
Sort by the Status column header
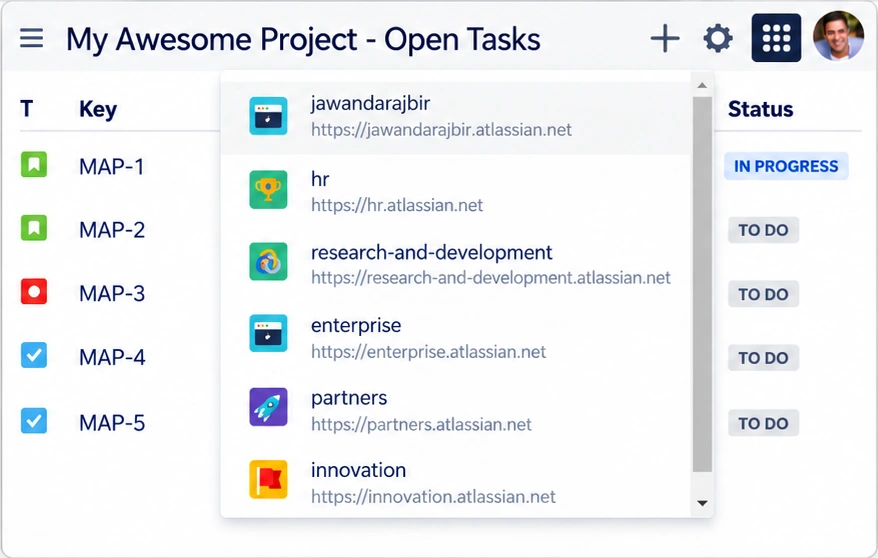click(x=760, y=109)
